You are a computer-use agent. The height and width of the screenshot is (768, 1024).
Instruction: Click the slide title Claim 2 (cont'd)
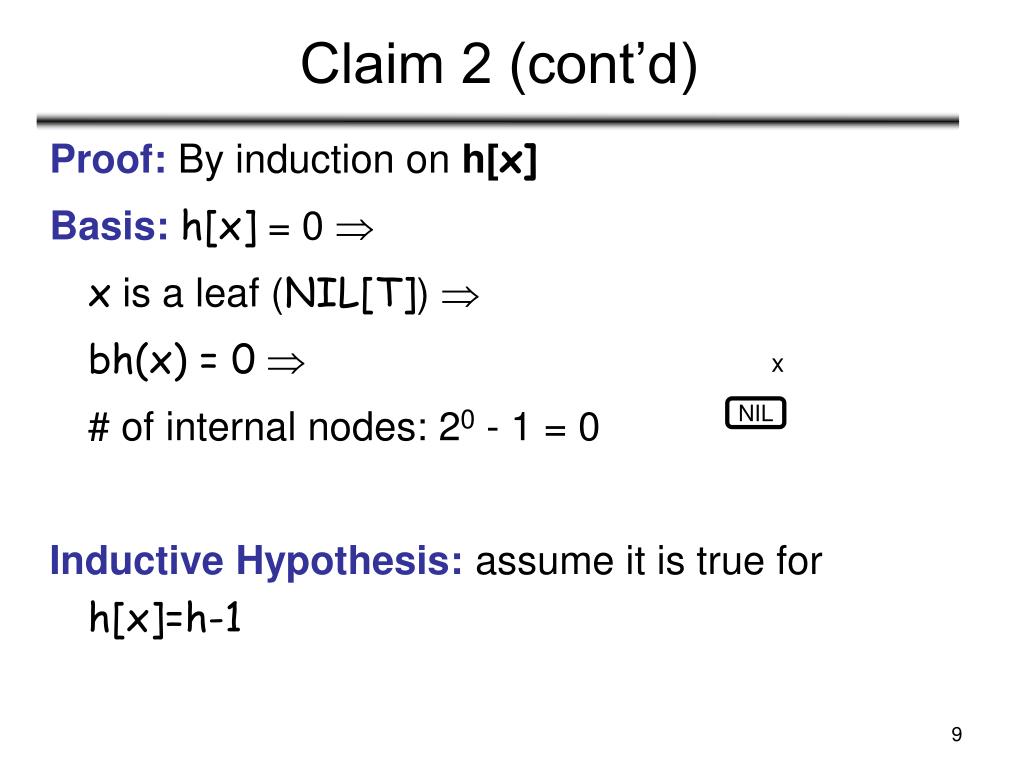coord(499,64)
